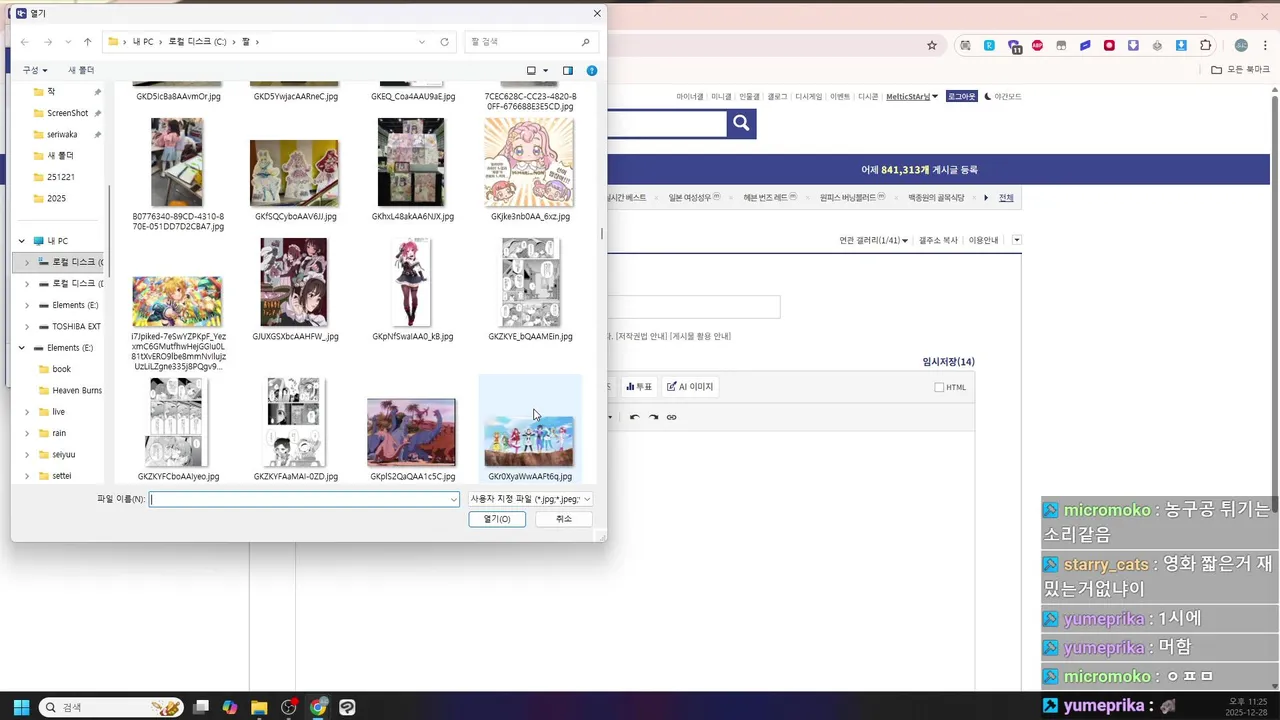Screen dimensions: 1280x720
Task: Open File Explorer from taskbar
Action: [x=259, y=707]
